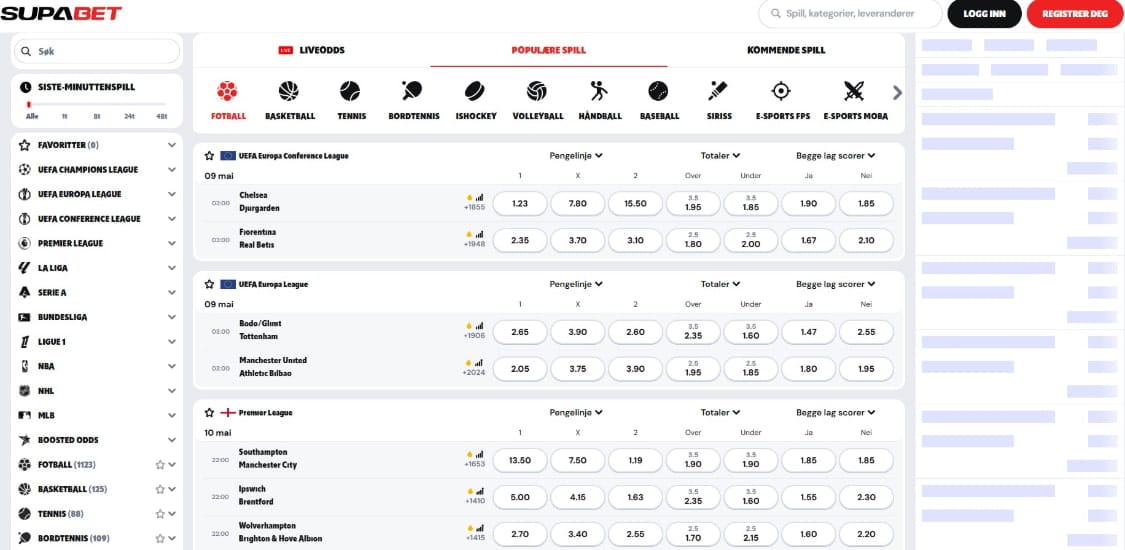The width and height of the screenshot is (1125, 550).
Task: Click the stats icon for Fiorentina vs Real Betis
Action: coord(479,234)
